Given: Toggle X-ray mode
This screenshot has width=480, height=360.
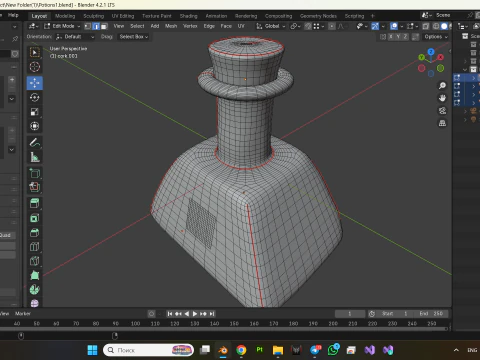Looking at the screenshot, I should pos(426,26).
